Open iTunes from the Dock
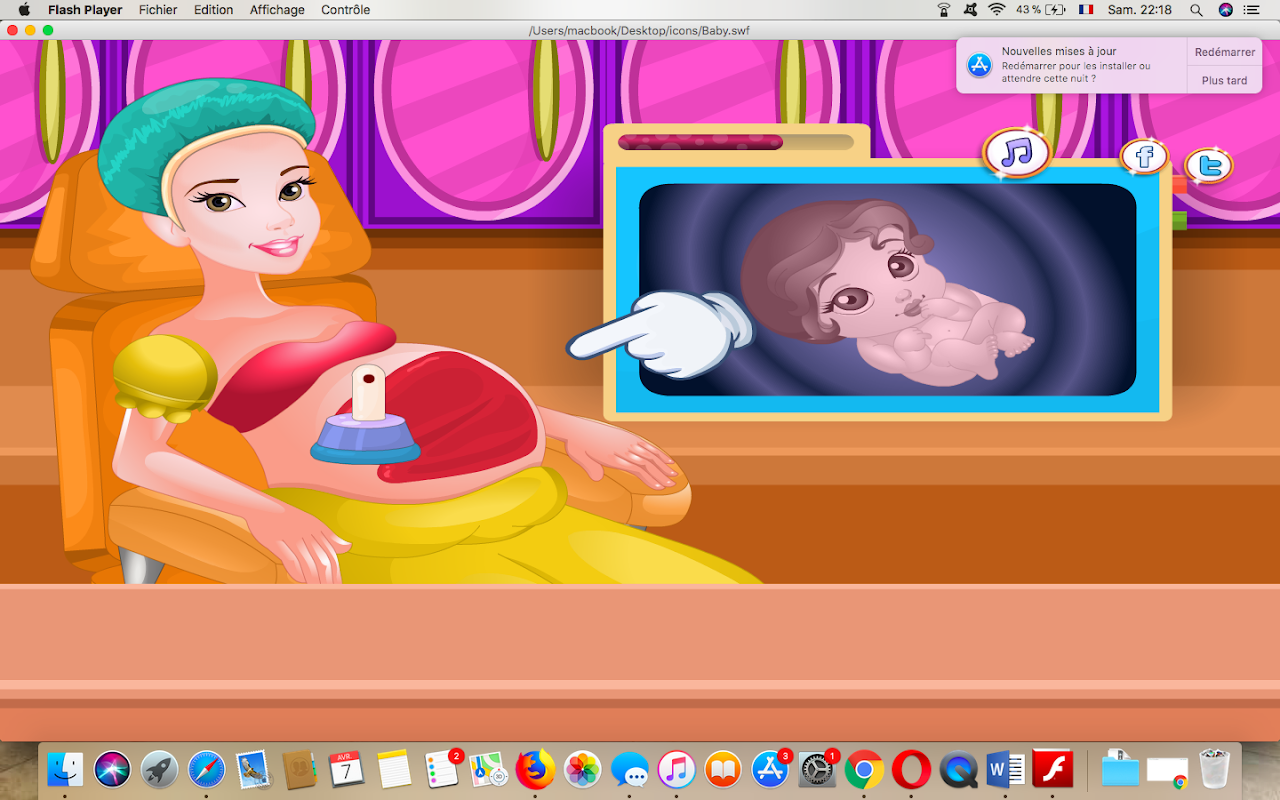Viewport: 1280px width, 800px height. (676, 769)
